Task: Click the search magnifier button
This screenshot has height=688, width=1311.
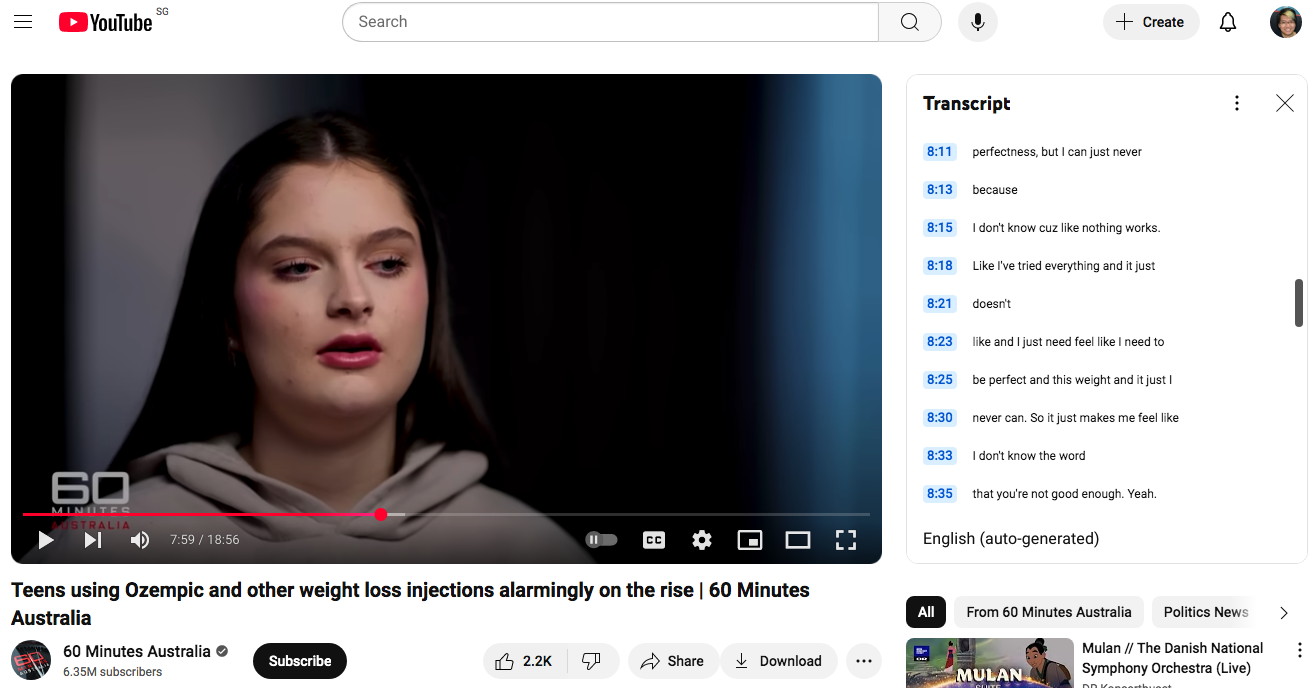Action: coord(909,22)
